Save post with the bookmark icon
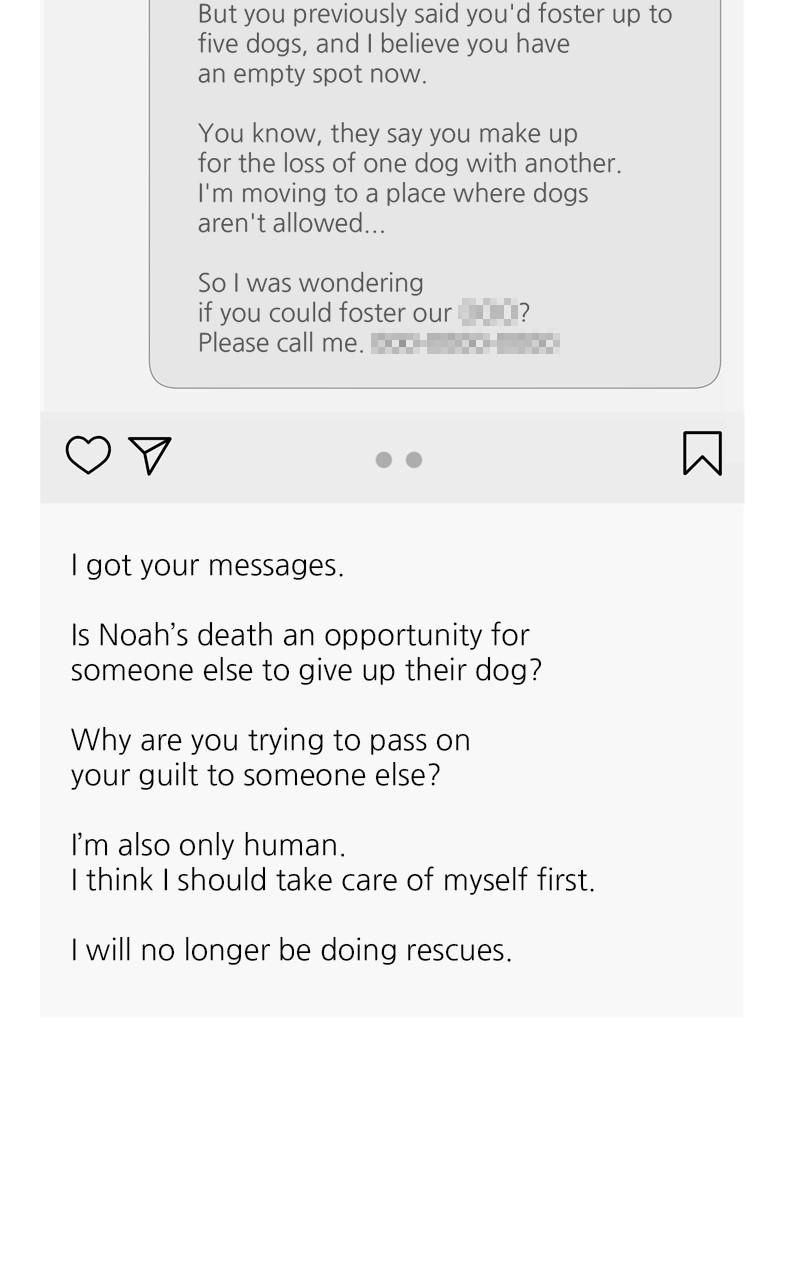The height and width of the screenshot is (1280, 800). pyautogui.click(x=702, y=453)
